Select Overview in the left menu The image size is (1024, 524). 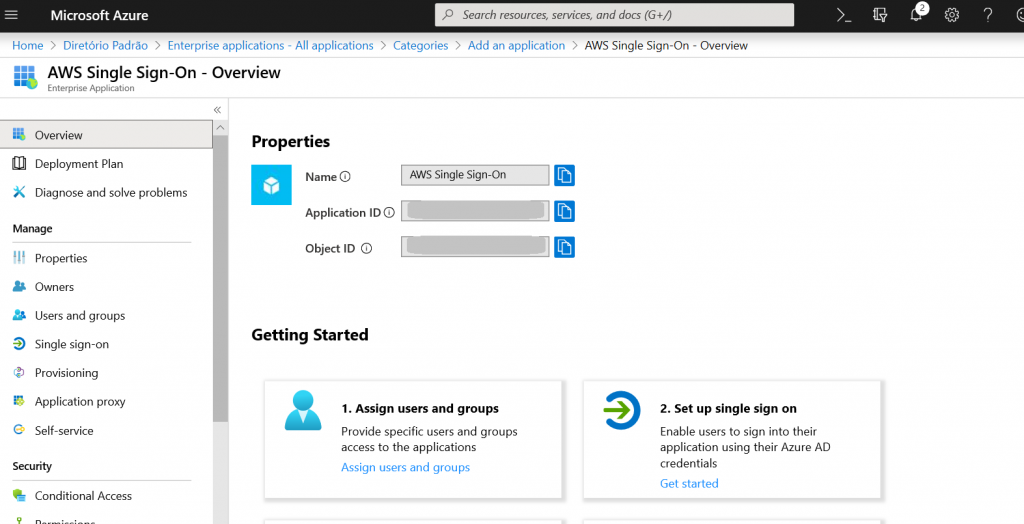coord(106,135)
